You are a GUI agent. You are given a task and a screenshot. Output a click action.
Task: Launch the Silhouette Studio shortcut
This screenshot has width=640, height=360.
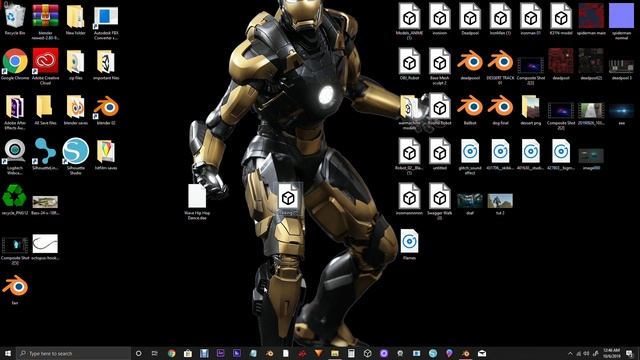coord(76,151)
